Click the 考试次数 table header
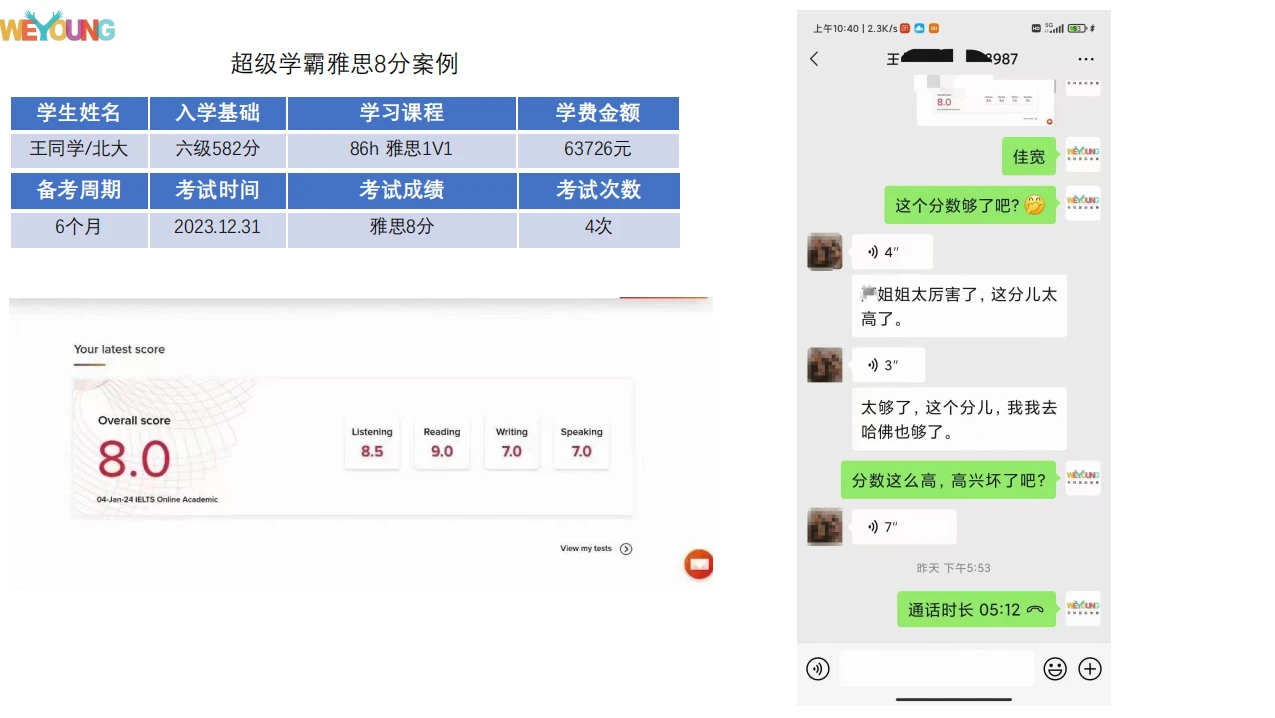The height and width of the screenshot is (718, 1275). coord(598,190)
